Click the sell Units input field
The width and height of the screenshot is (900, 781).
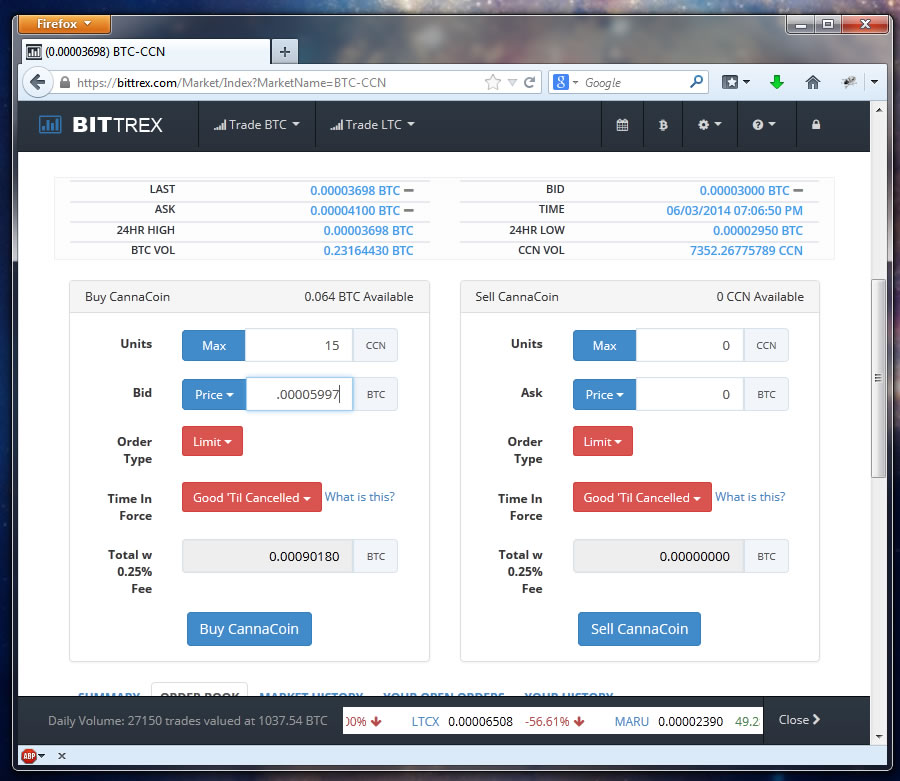point(689,345)
